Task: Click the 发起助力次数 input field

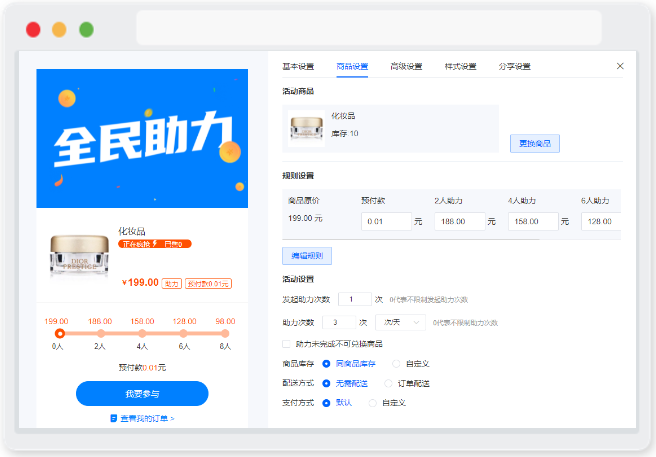Action: (355, 299)
